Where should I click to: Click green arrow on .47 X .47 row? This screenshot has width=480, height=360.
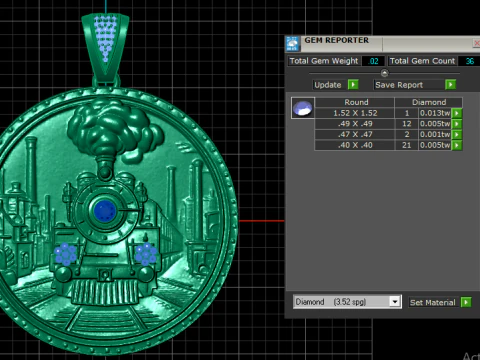coord(457,134)
